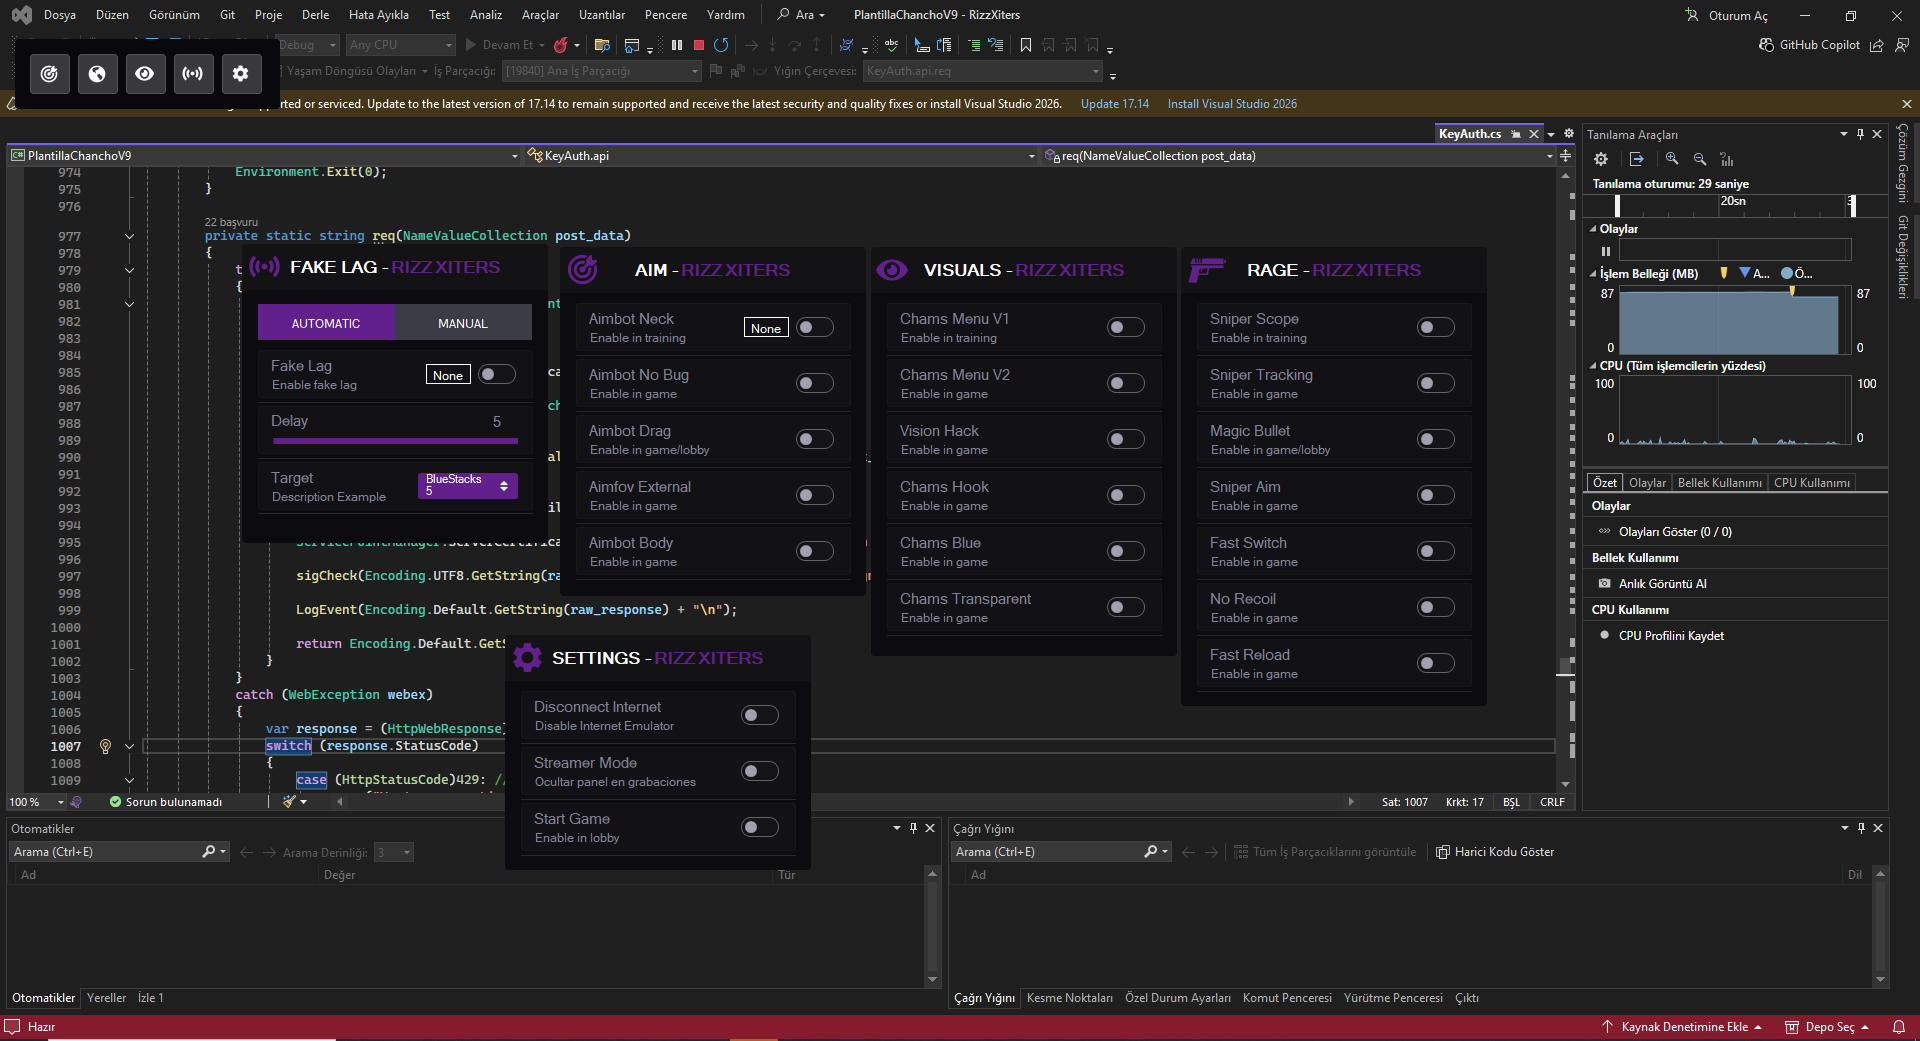Click the diagnostic session export arrow icon
Image resolution: width=1920 pixels, height=1041 pixels.
(x=1636, y=159)
